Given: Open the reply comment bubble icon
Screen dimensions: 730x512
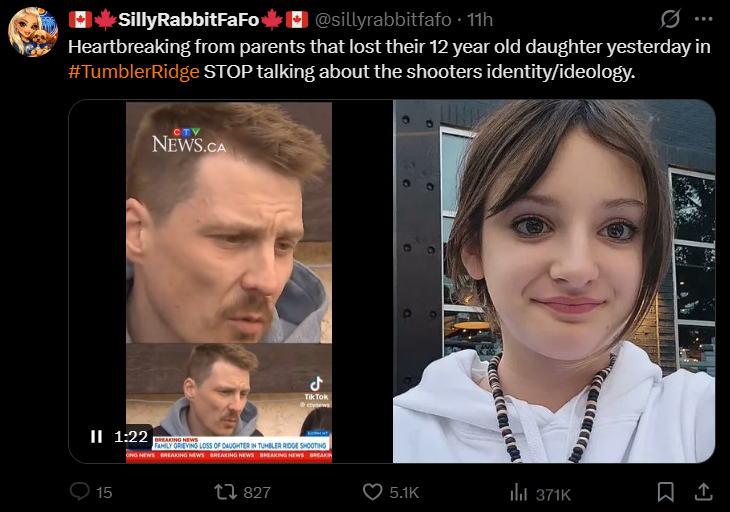Looking at the screenshot, I should click(x=80, y=492).
